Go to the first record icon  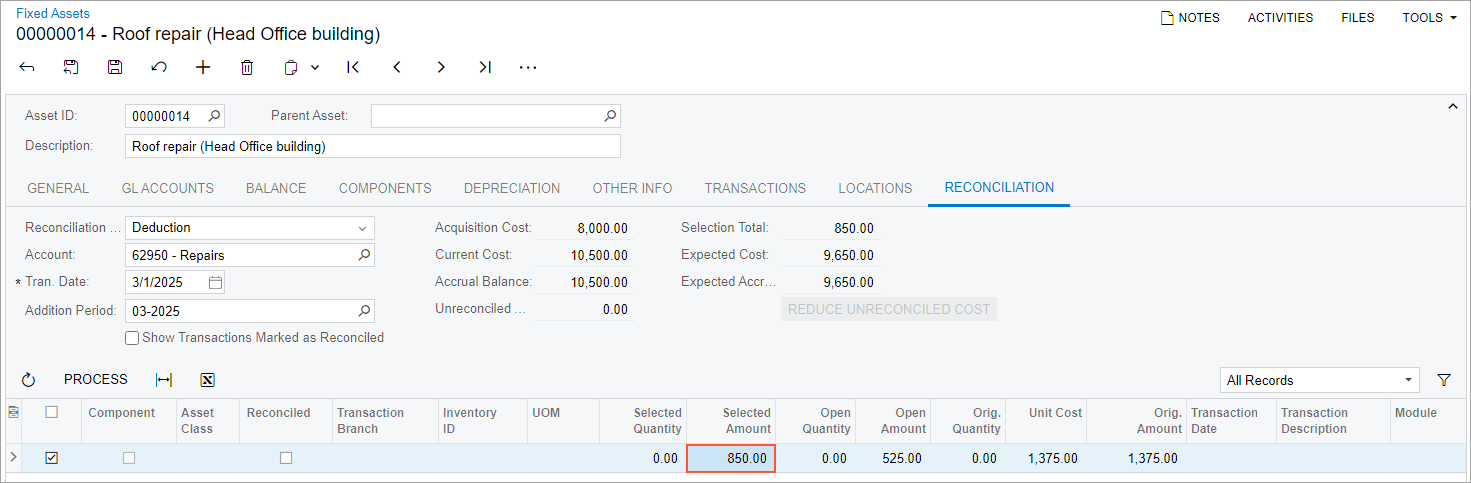(353, 67)
